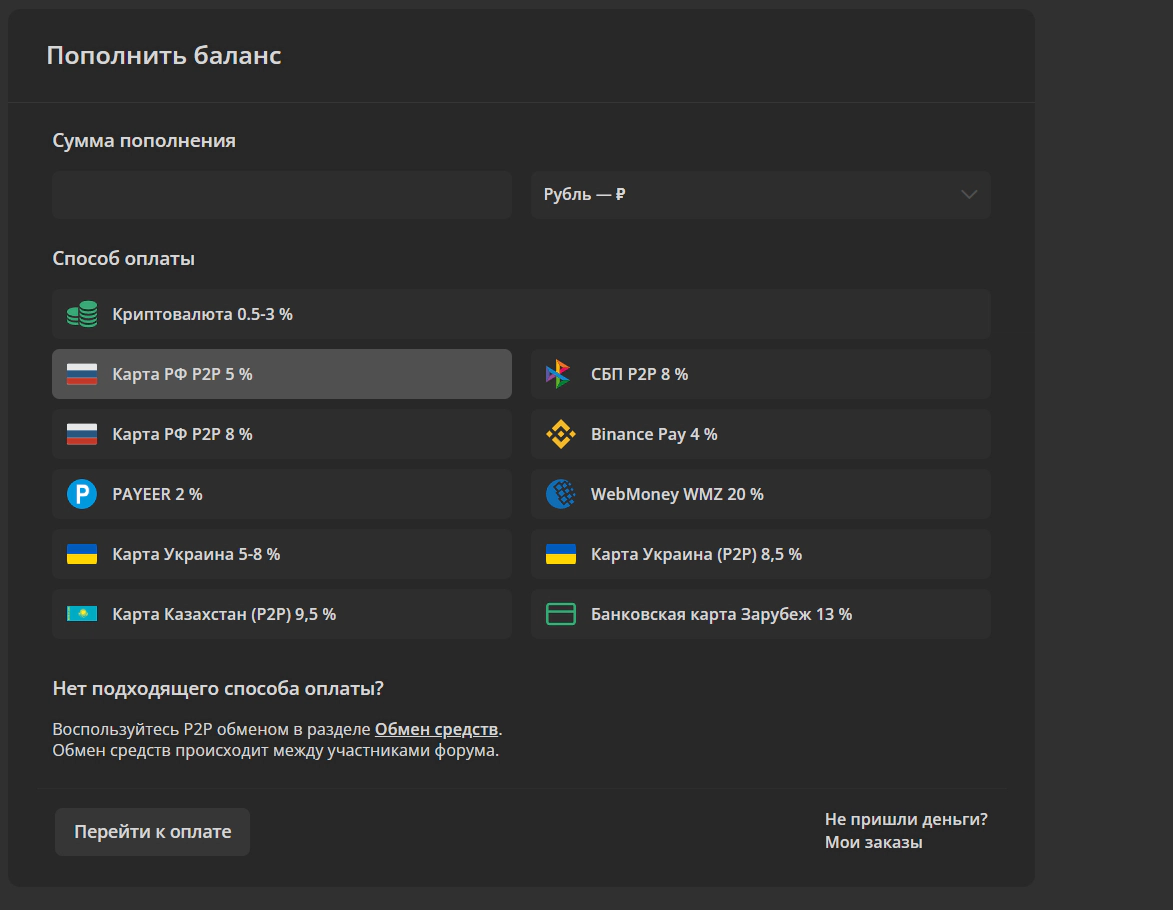Focus the Сумма пополнения amount field

pos(282,194)
